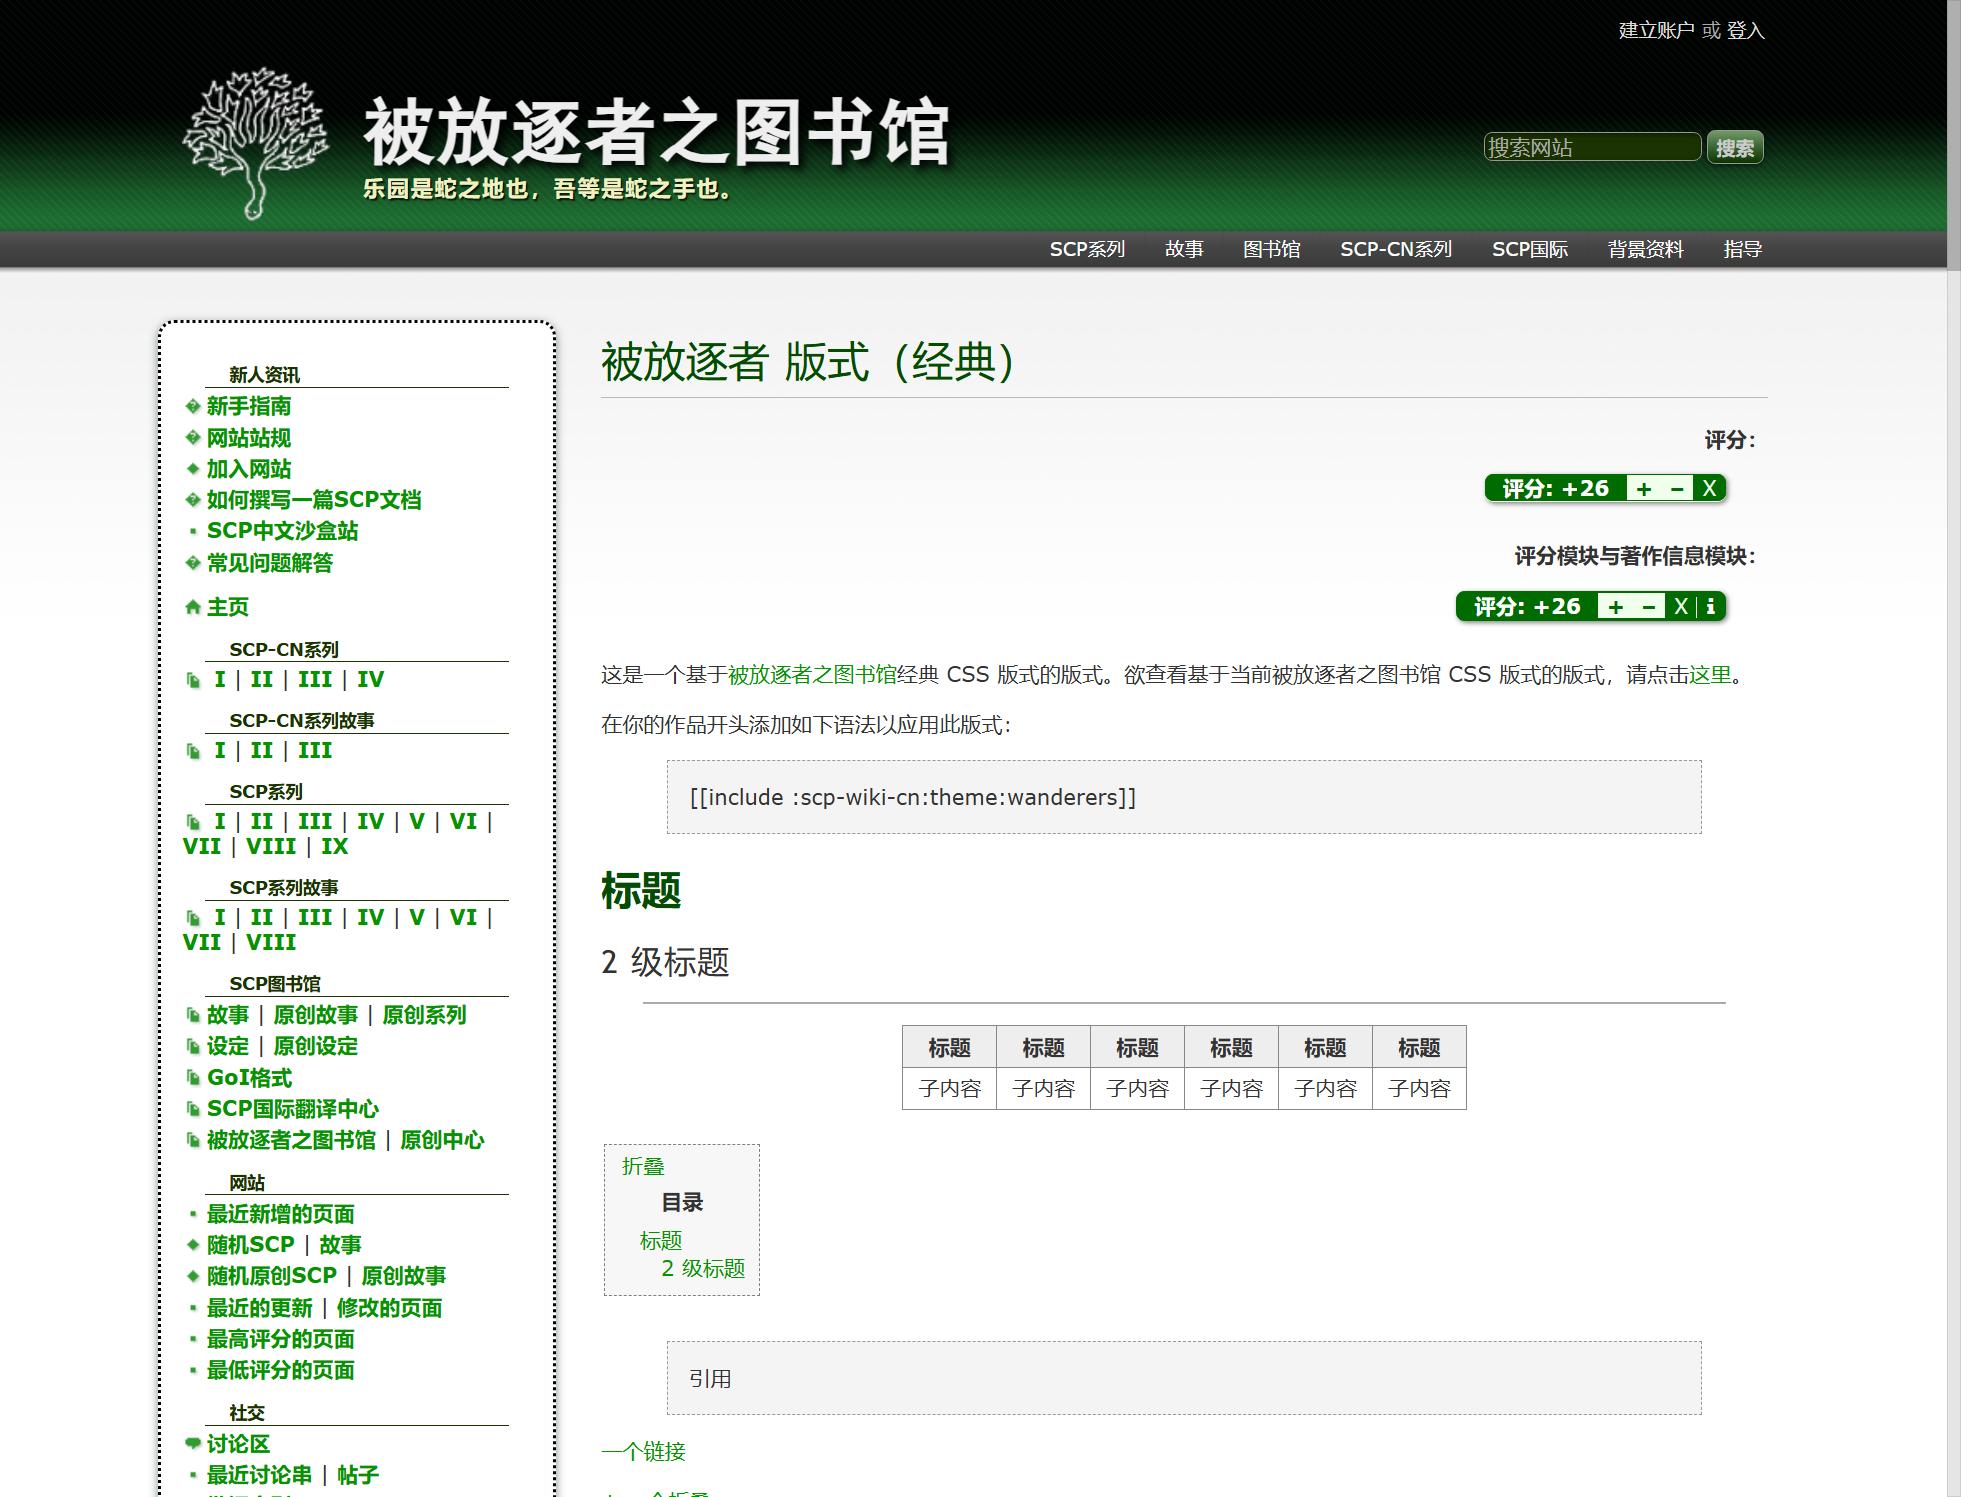
Task: Click 登入 login link
Action: click(x=1745, y=31)
